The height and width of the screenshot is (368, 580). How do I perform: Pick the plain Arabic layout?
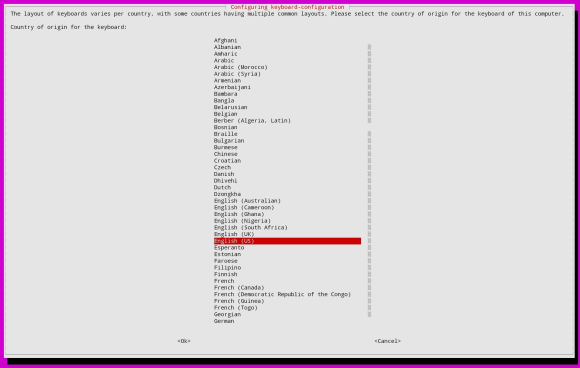tap(224, 60)
